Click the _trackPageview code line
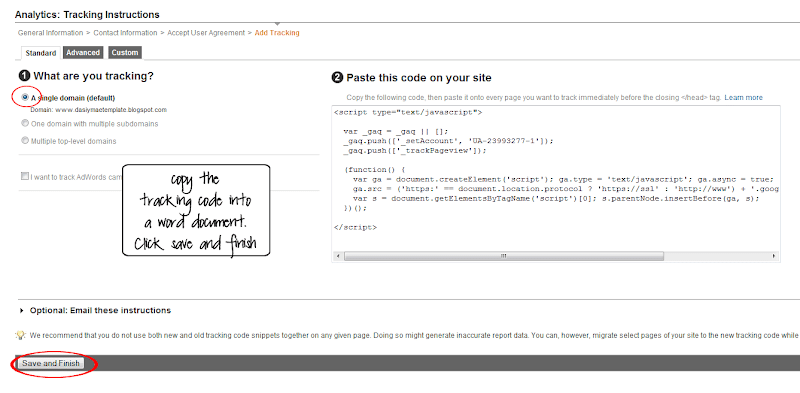The image size is (800, 393). [415, 151]
